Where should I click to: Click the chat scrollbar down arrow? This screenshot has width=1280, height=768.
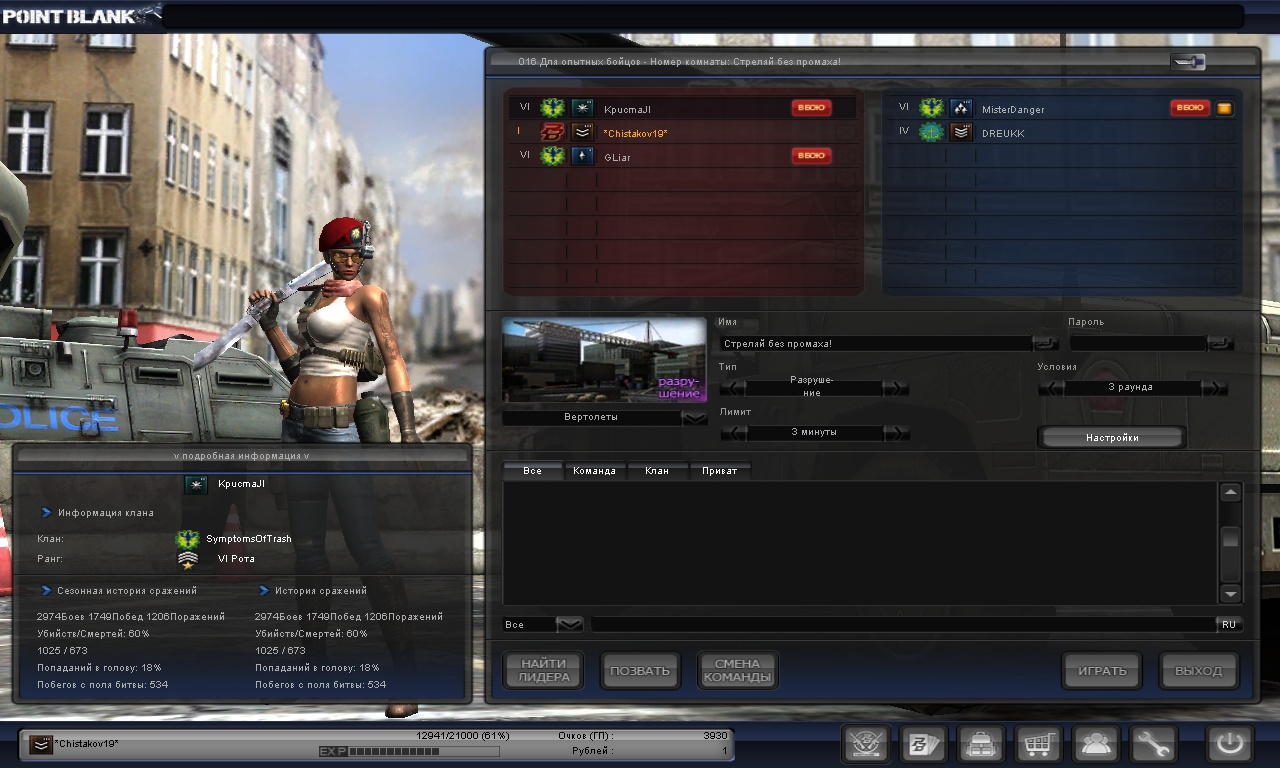[1231, 593]
